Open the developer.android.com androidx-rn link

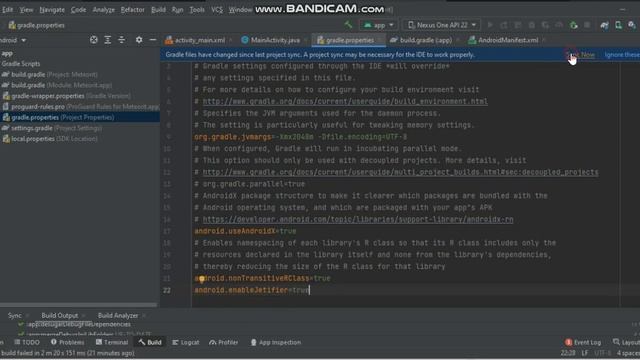[x=358, y=220]
